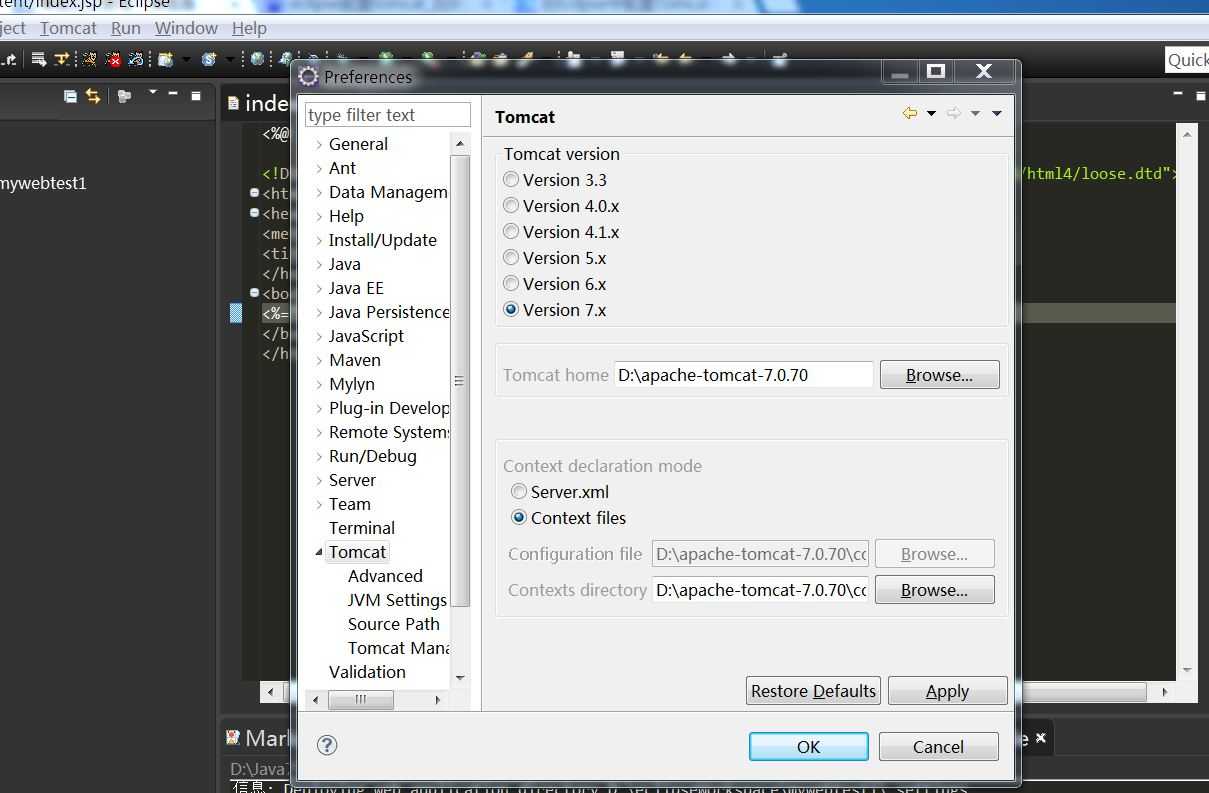This screenshot has height=793, width=1209.
Task: Click the Help question mark icon
Action: tap(327, 744)
